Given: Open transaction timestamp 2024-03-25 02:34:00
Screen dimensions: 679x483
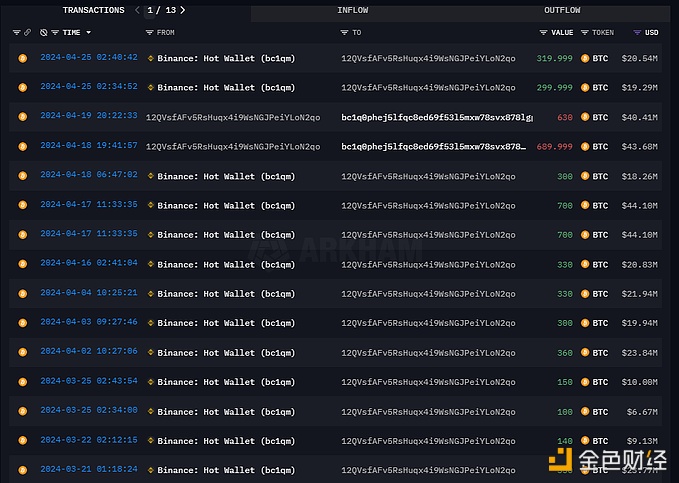Looking at the screenshot, I should click(89, 410).
